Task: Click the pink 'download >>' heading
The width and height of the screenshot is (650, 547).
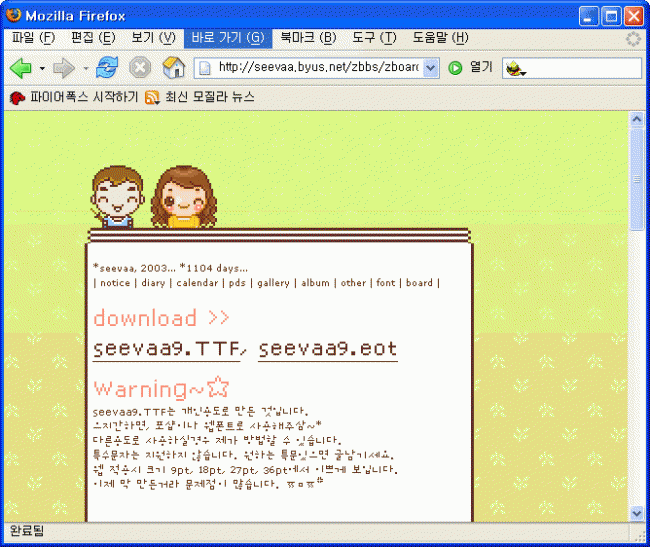Action: click(x=161, y=318)
